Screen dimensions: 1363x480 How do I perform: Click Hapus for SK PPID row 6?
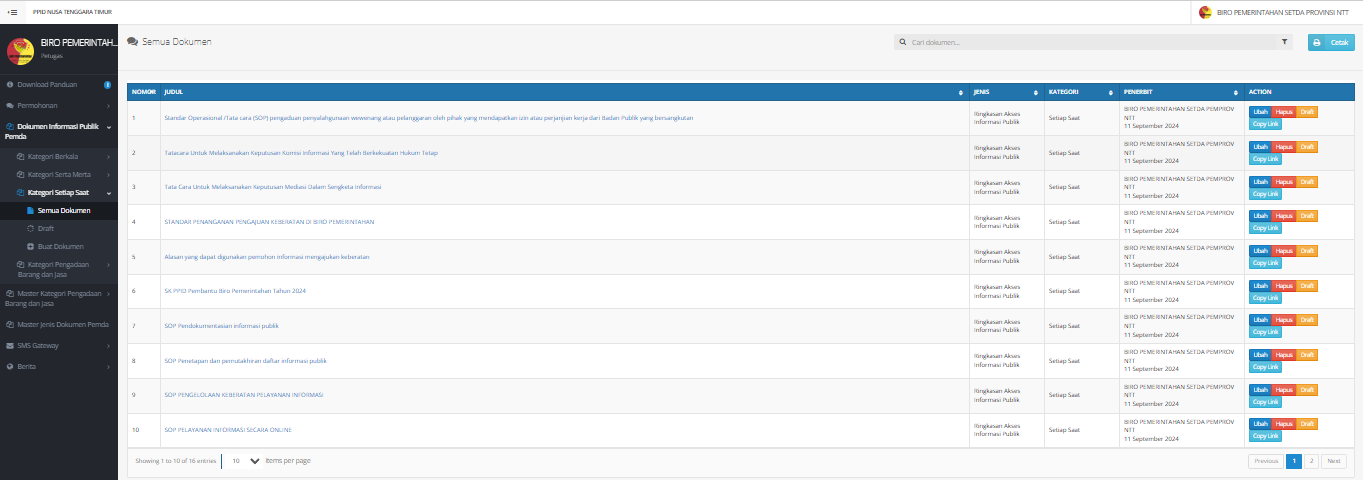pos(1284,285)
